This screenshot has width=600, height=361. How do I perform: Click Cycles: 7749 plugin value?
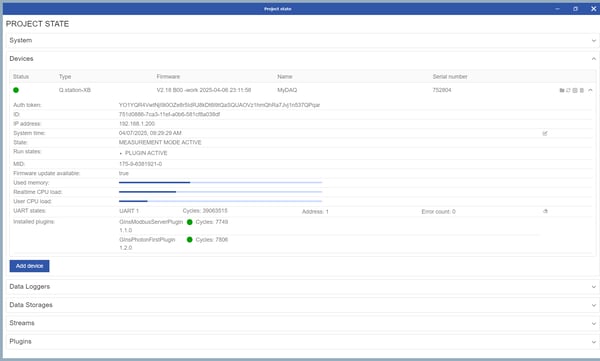(212, 222)
